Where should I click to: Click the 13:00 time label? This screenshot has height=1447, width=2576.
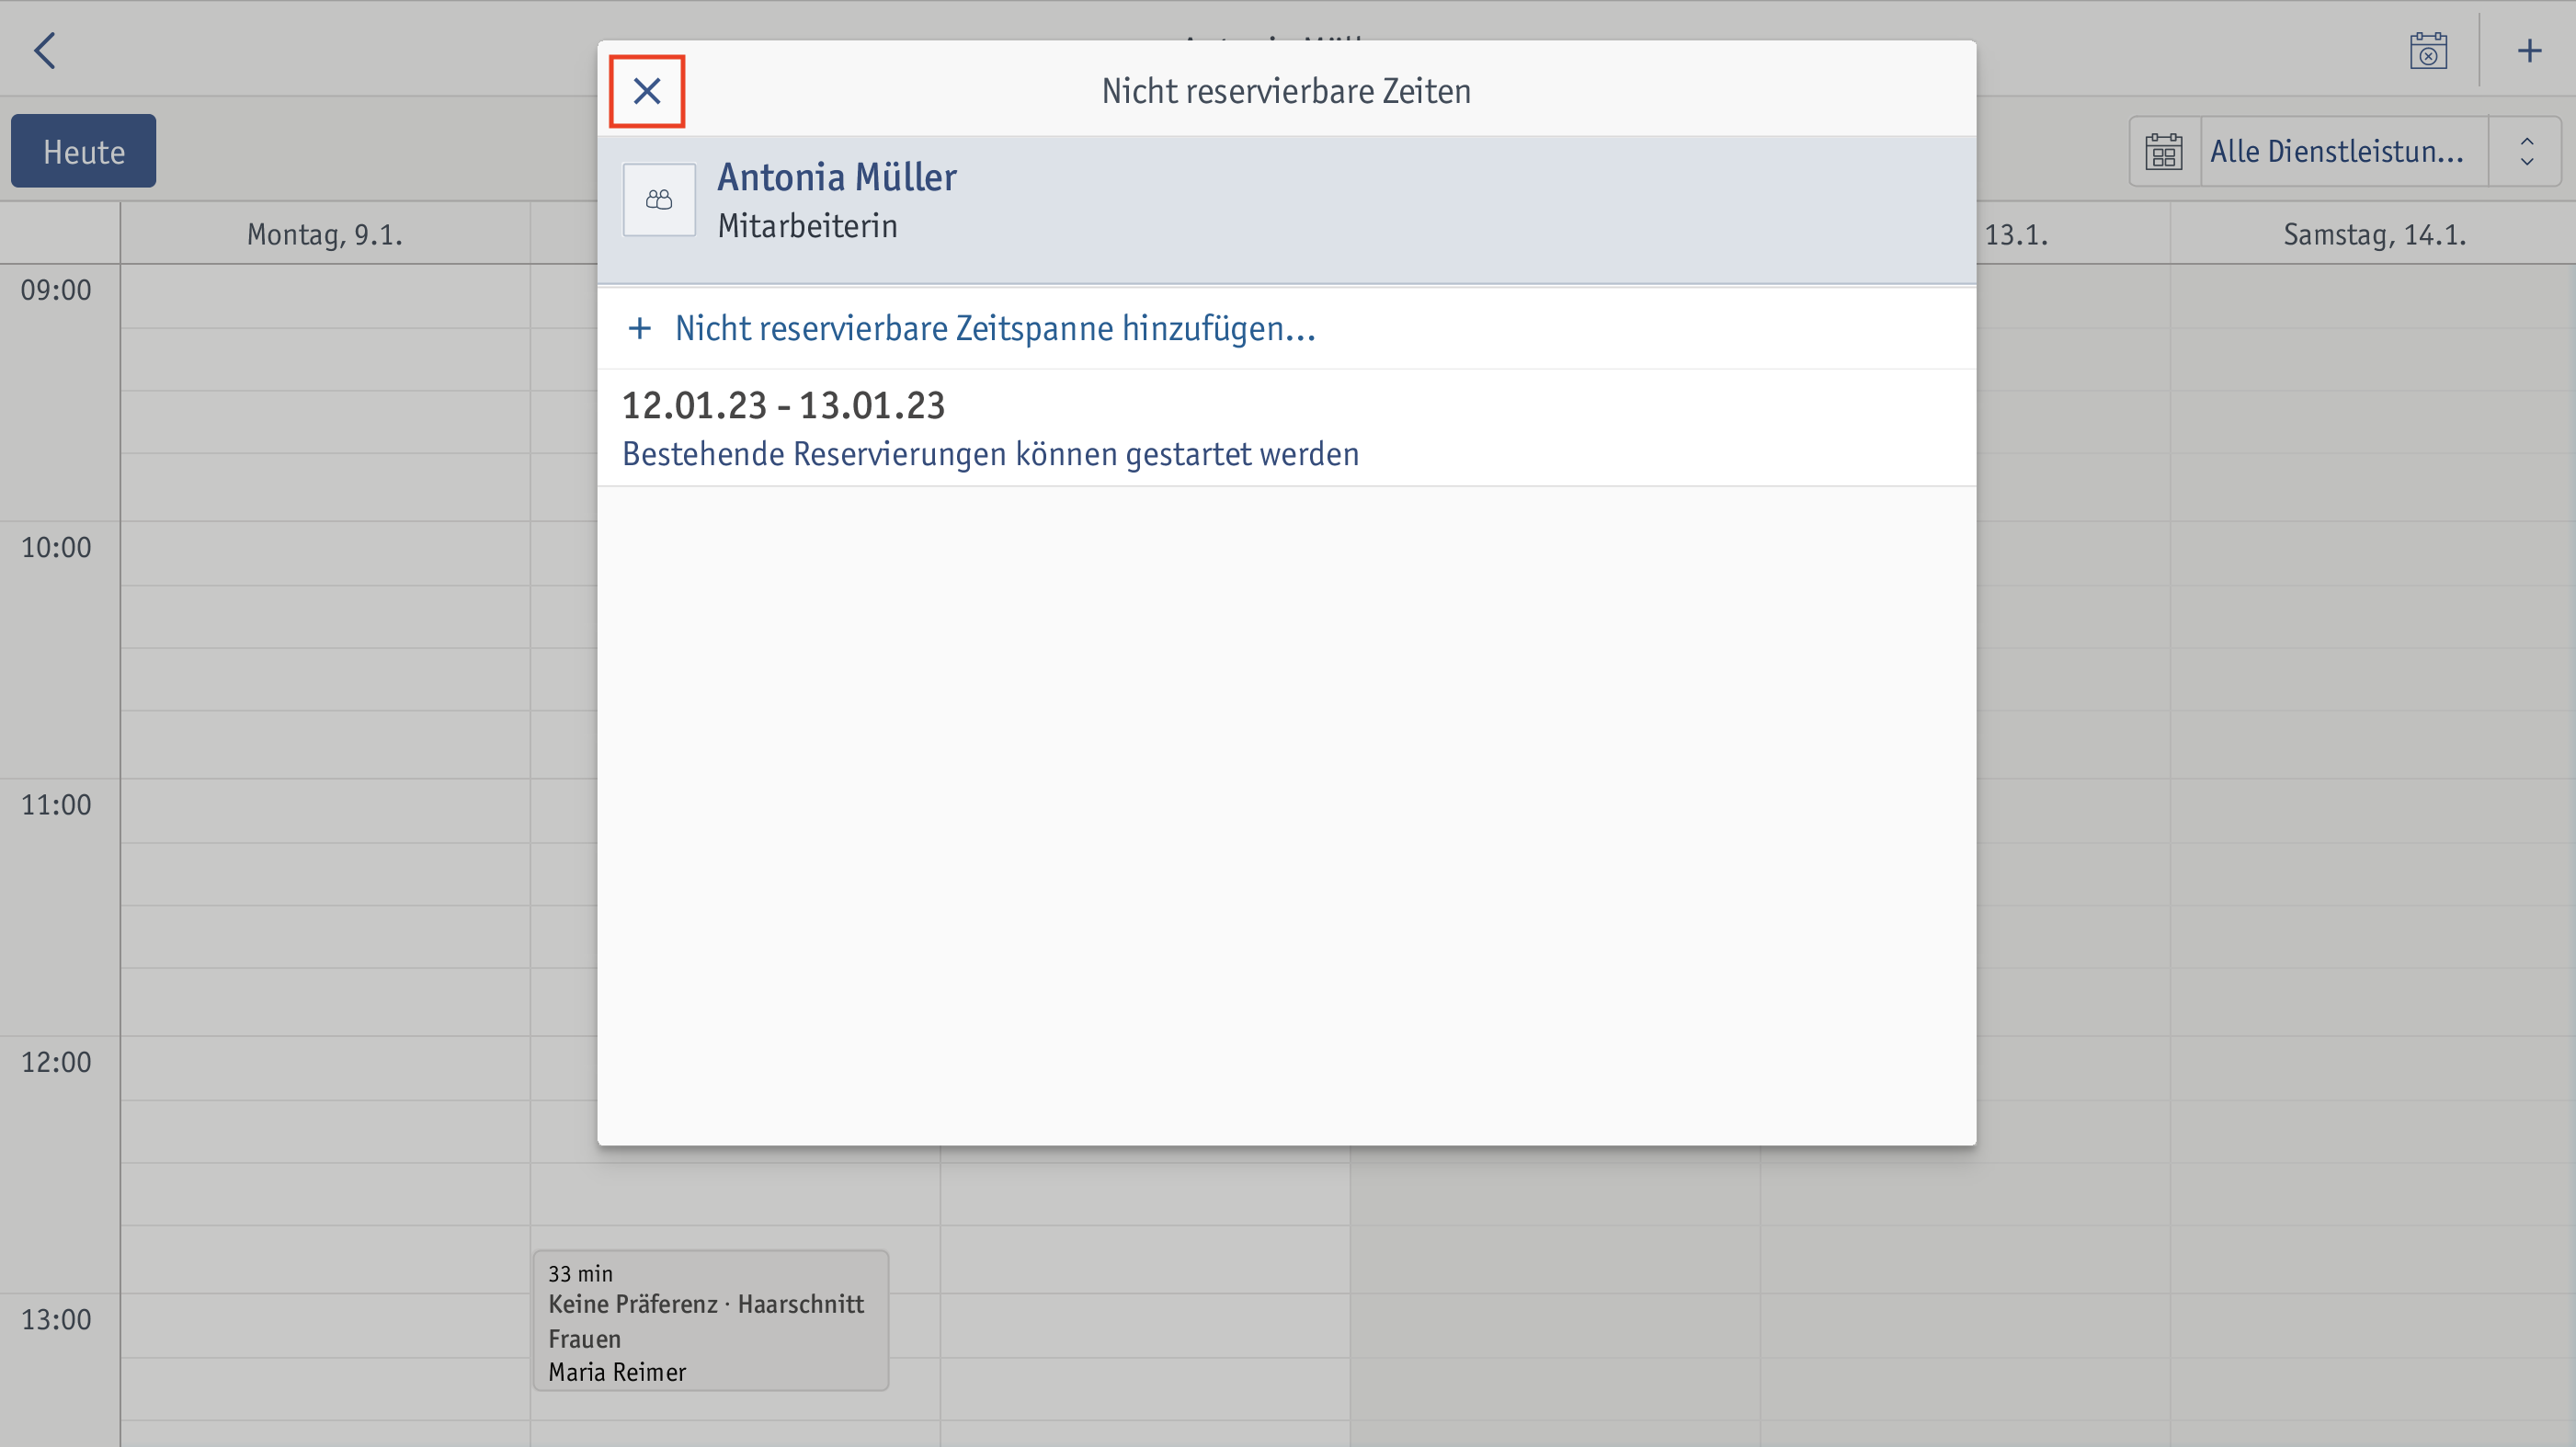coord(56,1319)
